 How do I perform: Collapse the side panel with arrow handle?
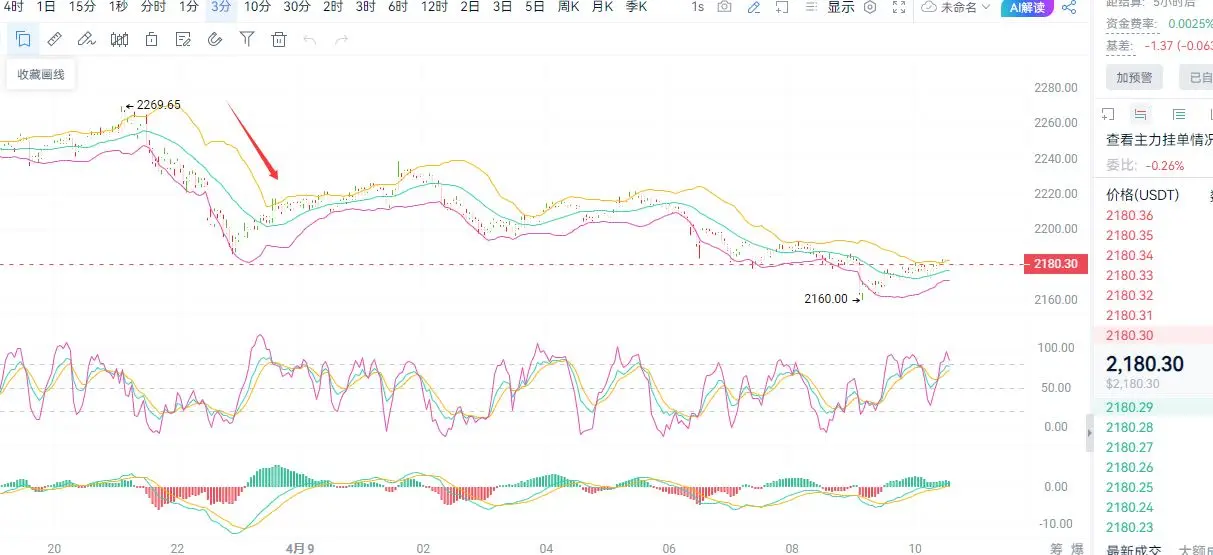[1090, 432]
